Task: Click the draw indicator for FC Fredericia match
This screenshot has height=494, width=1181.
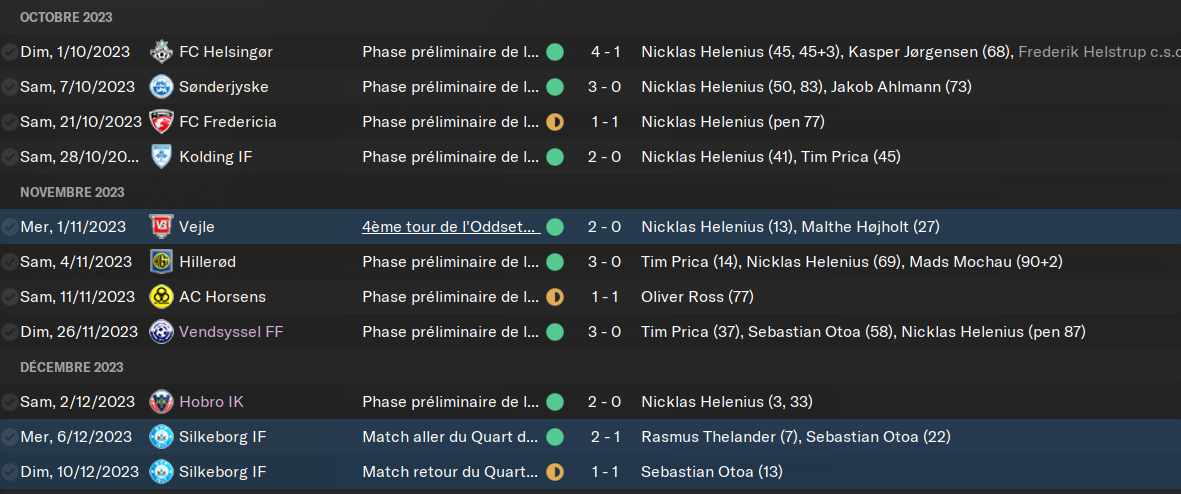Action: click(x=554, y=122)
